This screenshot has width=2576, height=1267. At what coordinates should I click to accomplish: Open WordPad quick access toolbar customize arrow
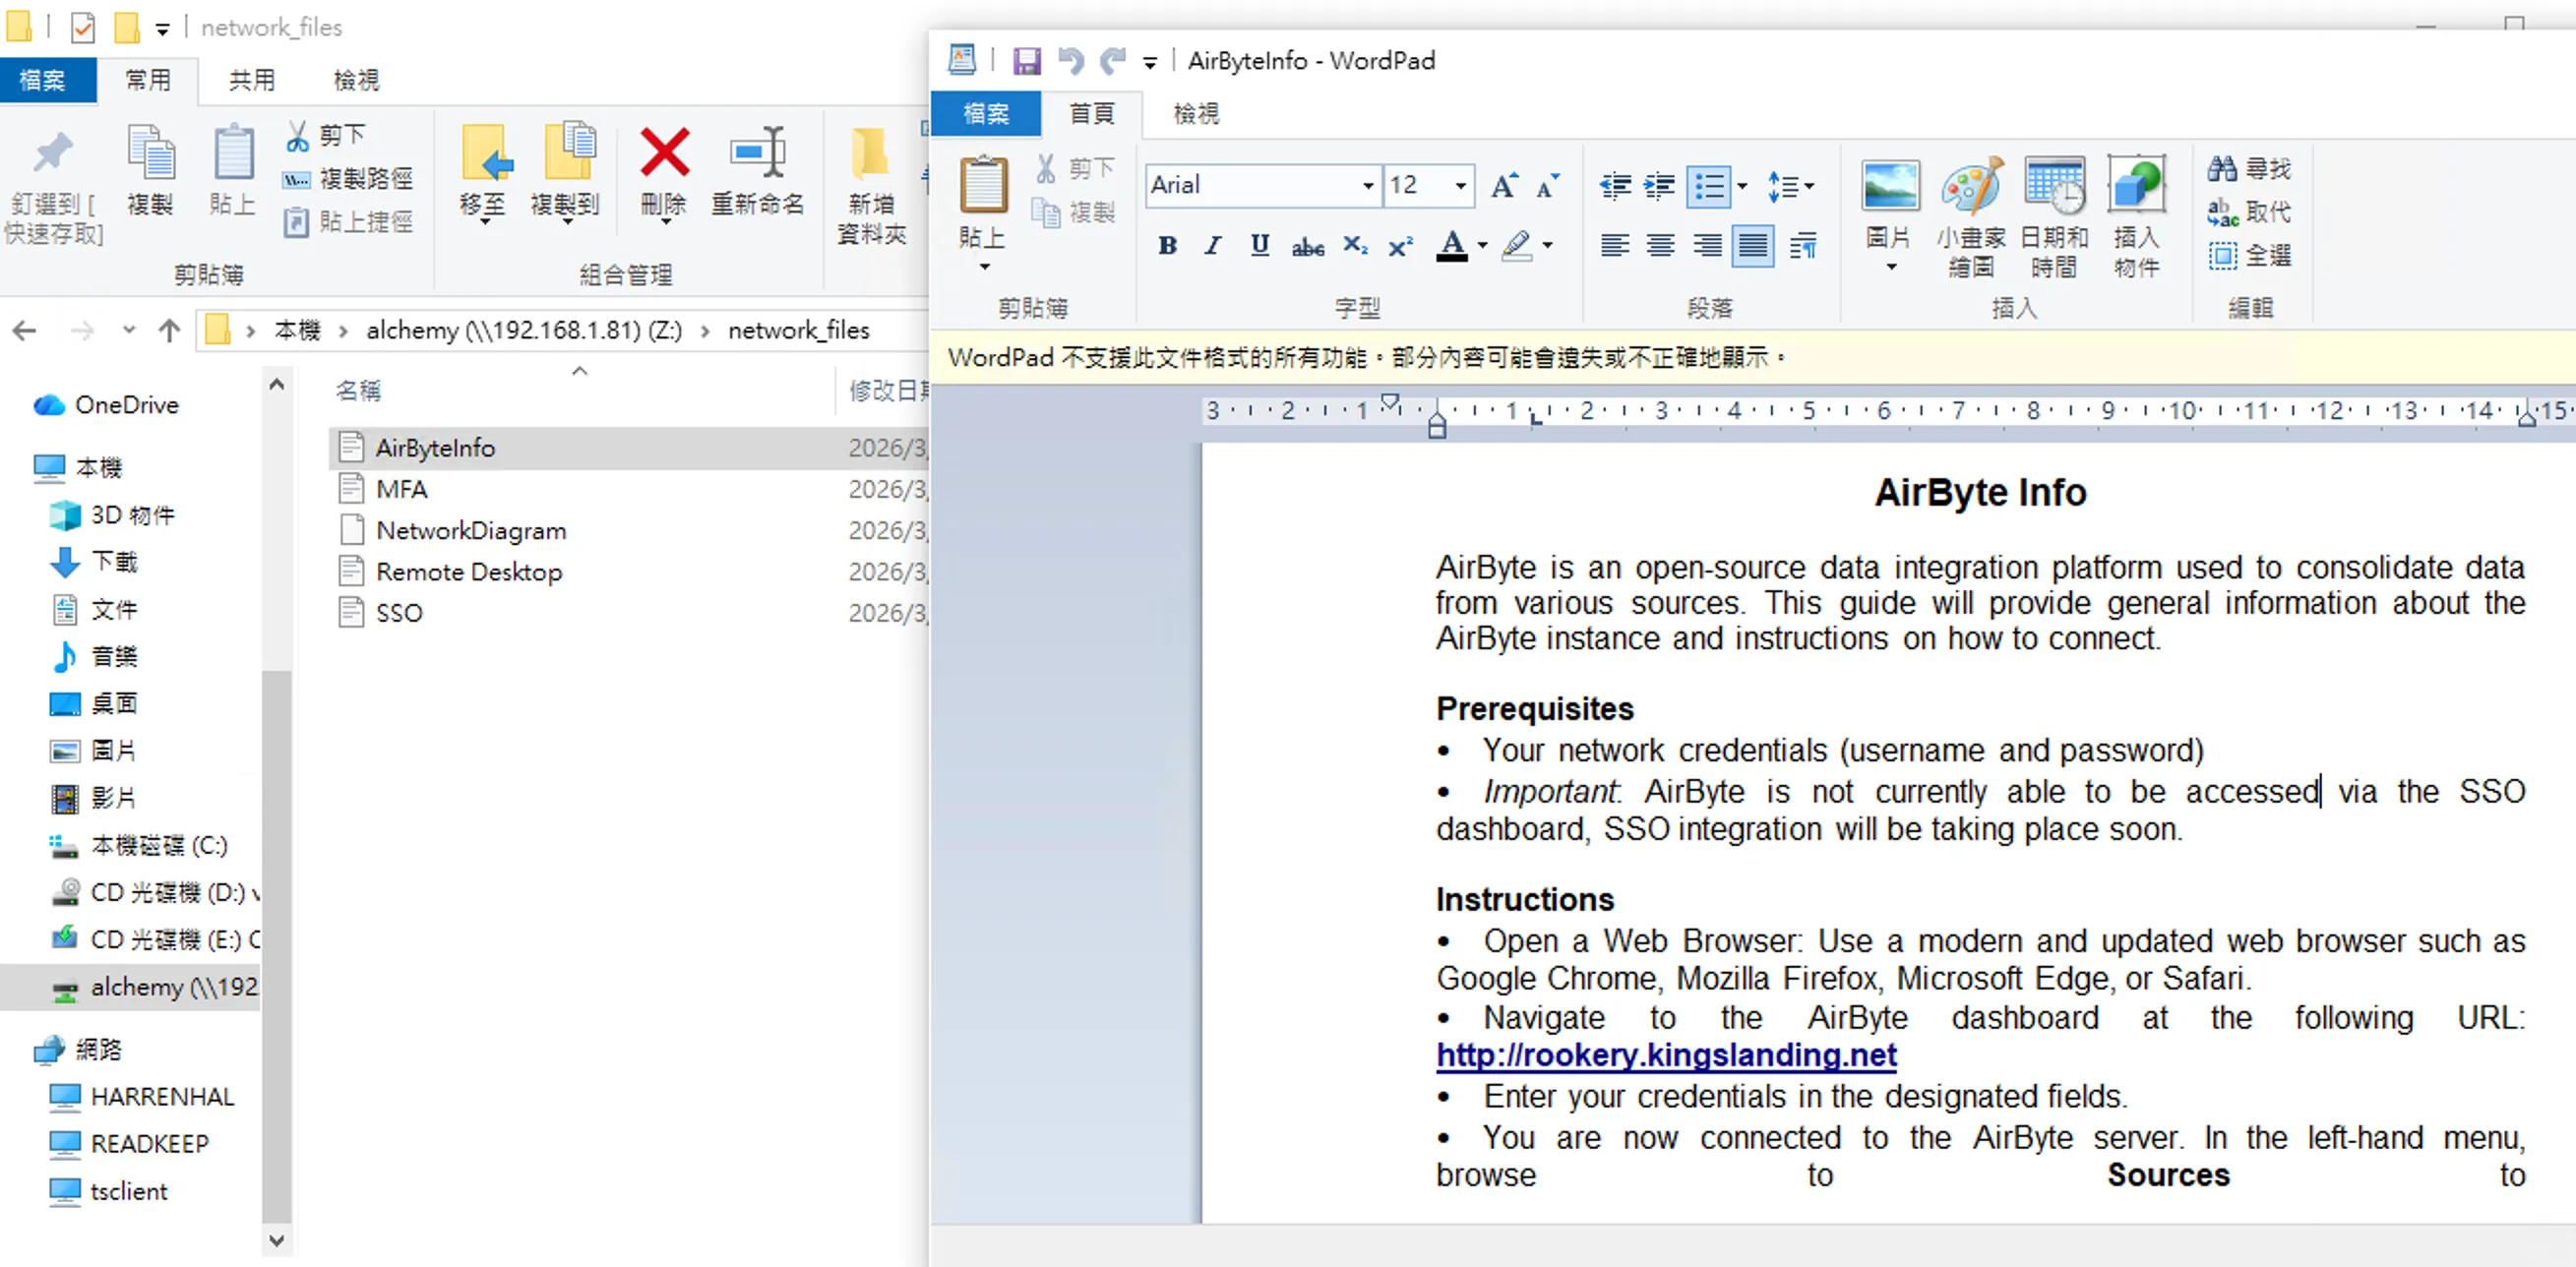click(1150, 62)
